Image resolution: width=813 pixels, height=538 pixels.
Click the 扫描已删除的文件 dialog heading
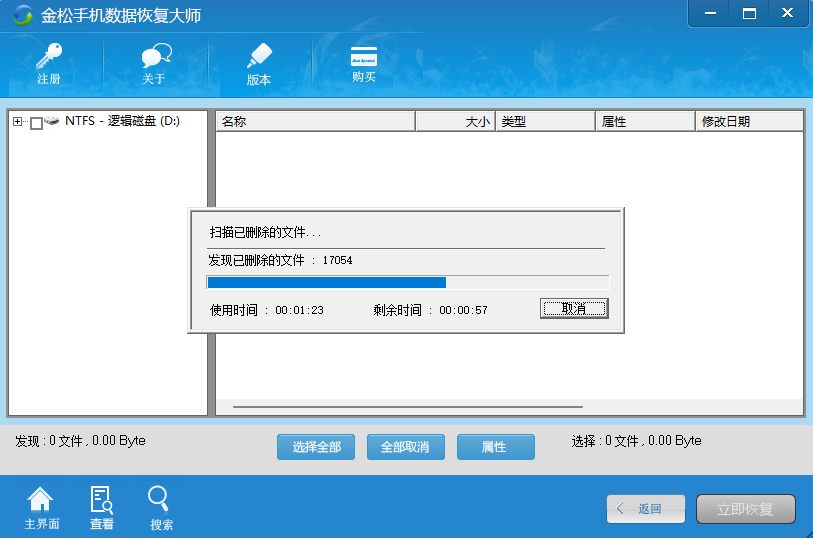265,232
